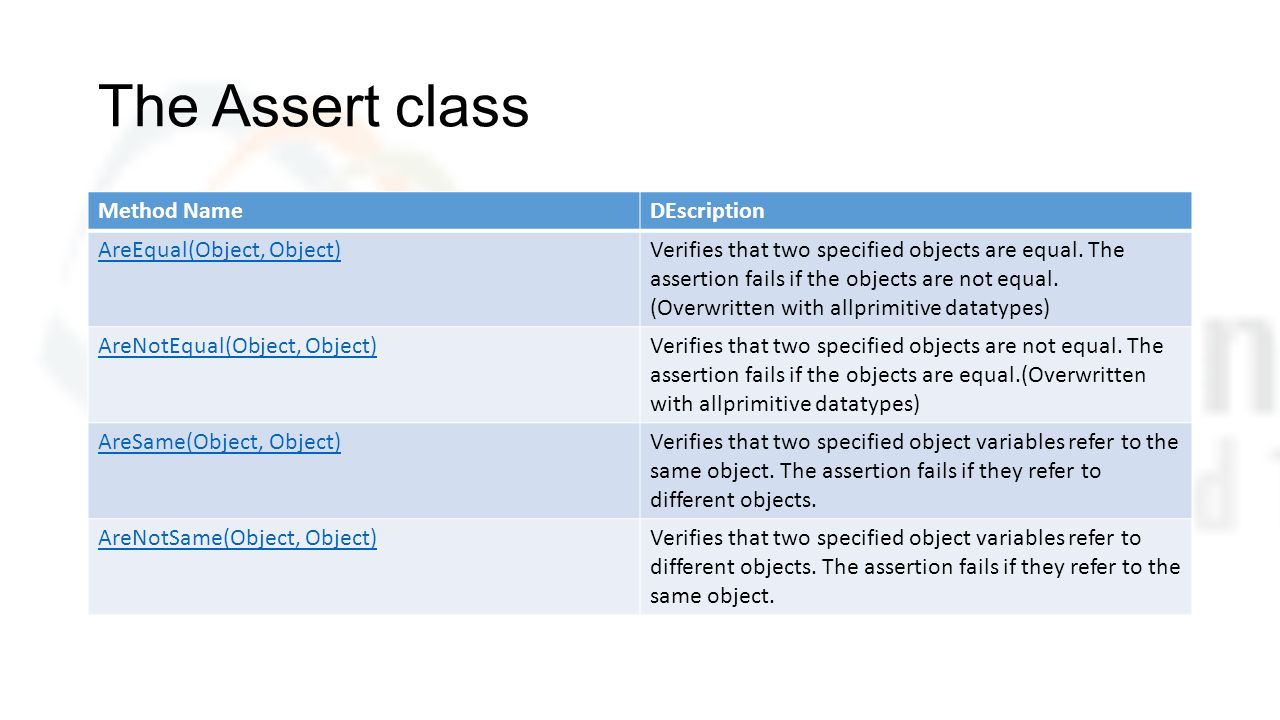Open the AreEqual(Object, Object) link
This screenshot has height=720, width=1280.
click(x=219, y=250)
